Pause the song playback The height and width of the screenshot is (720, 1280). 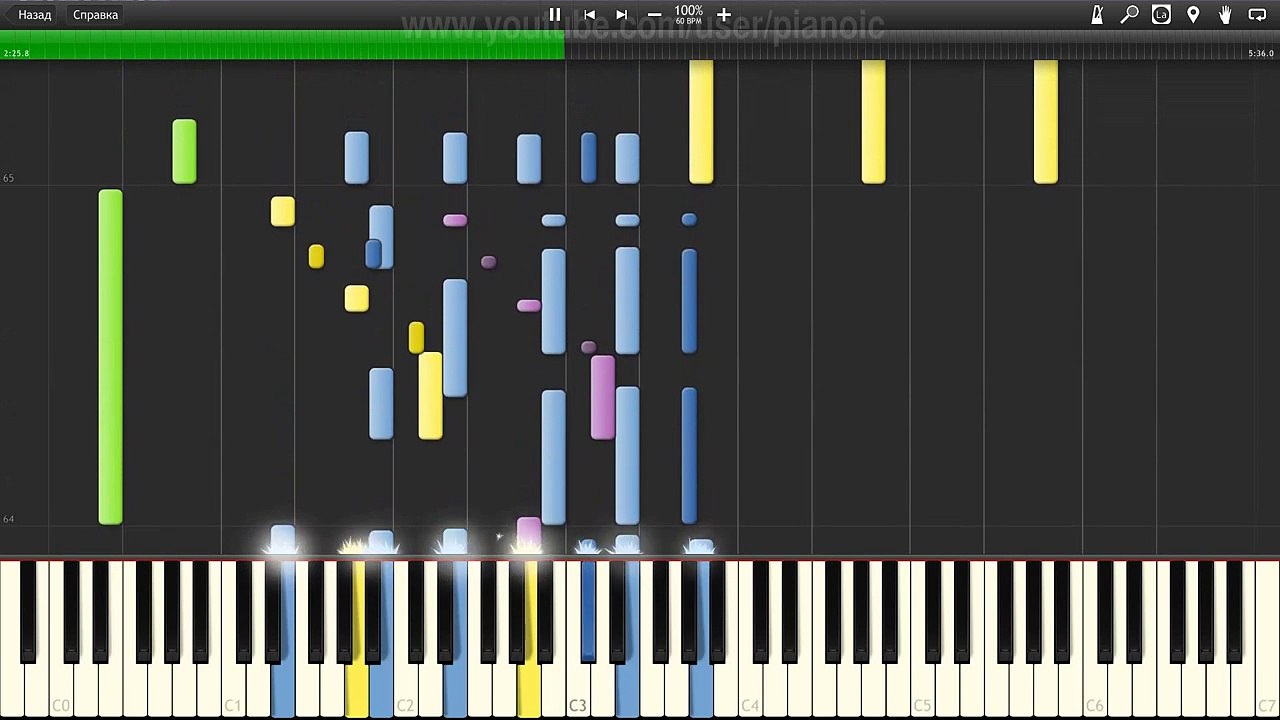pyautogui.click(x=555, y=15)
